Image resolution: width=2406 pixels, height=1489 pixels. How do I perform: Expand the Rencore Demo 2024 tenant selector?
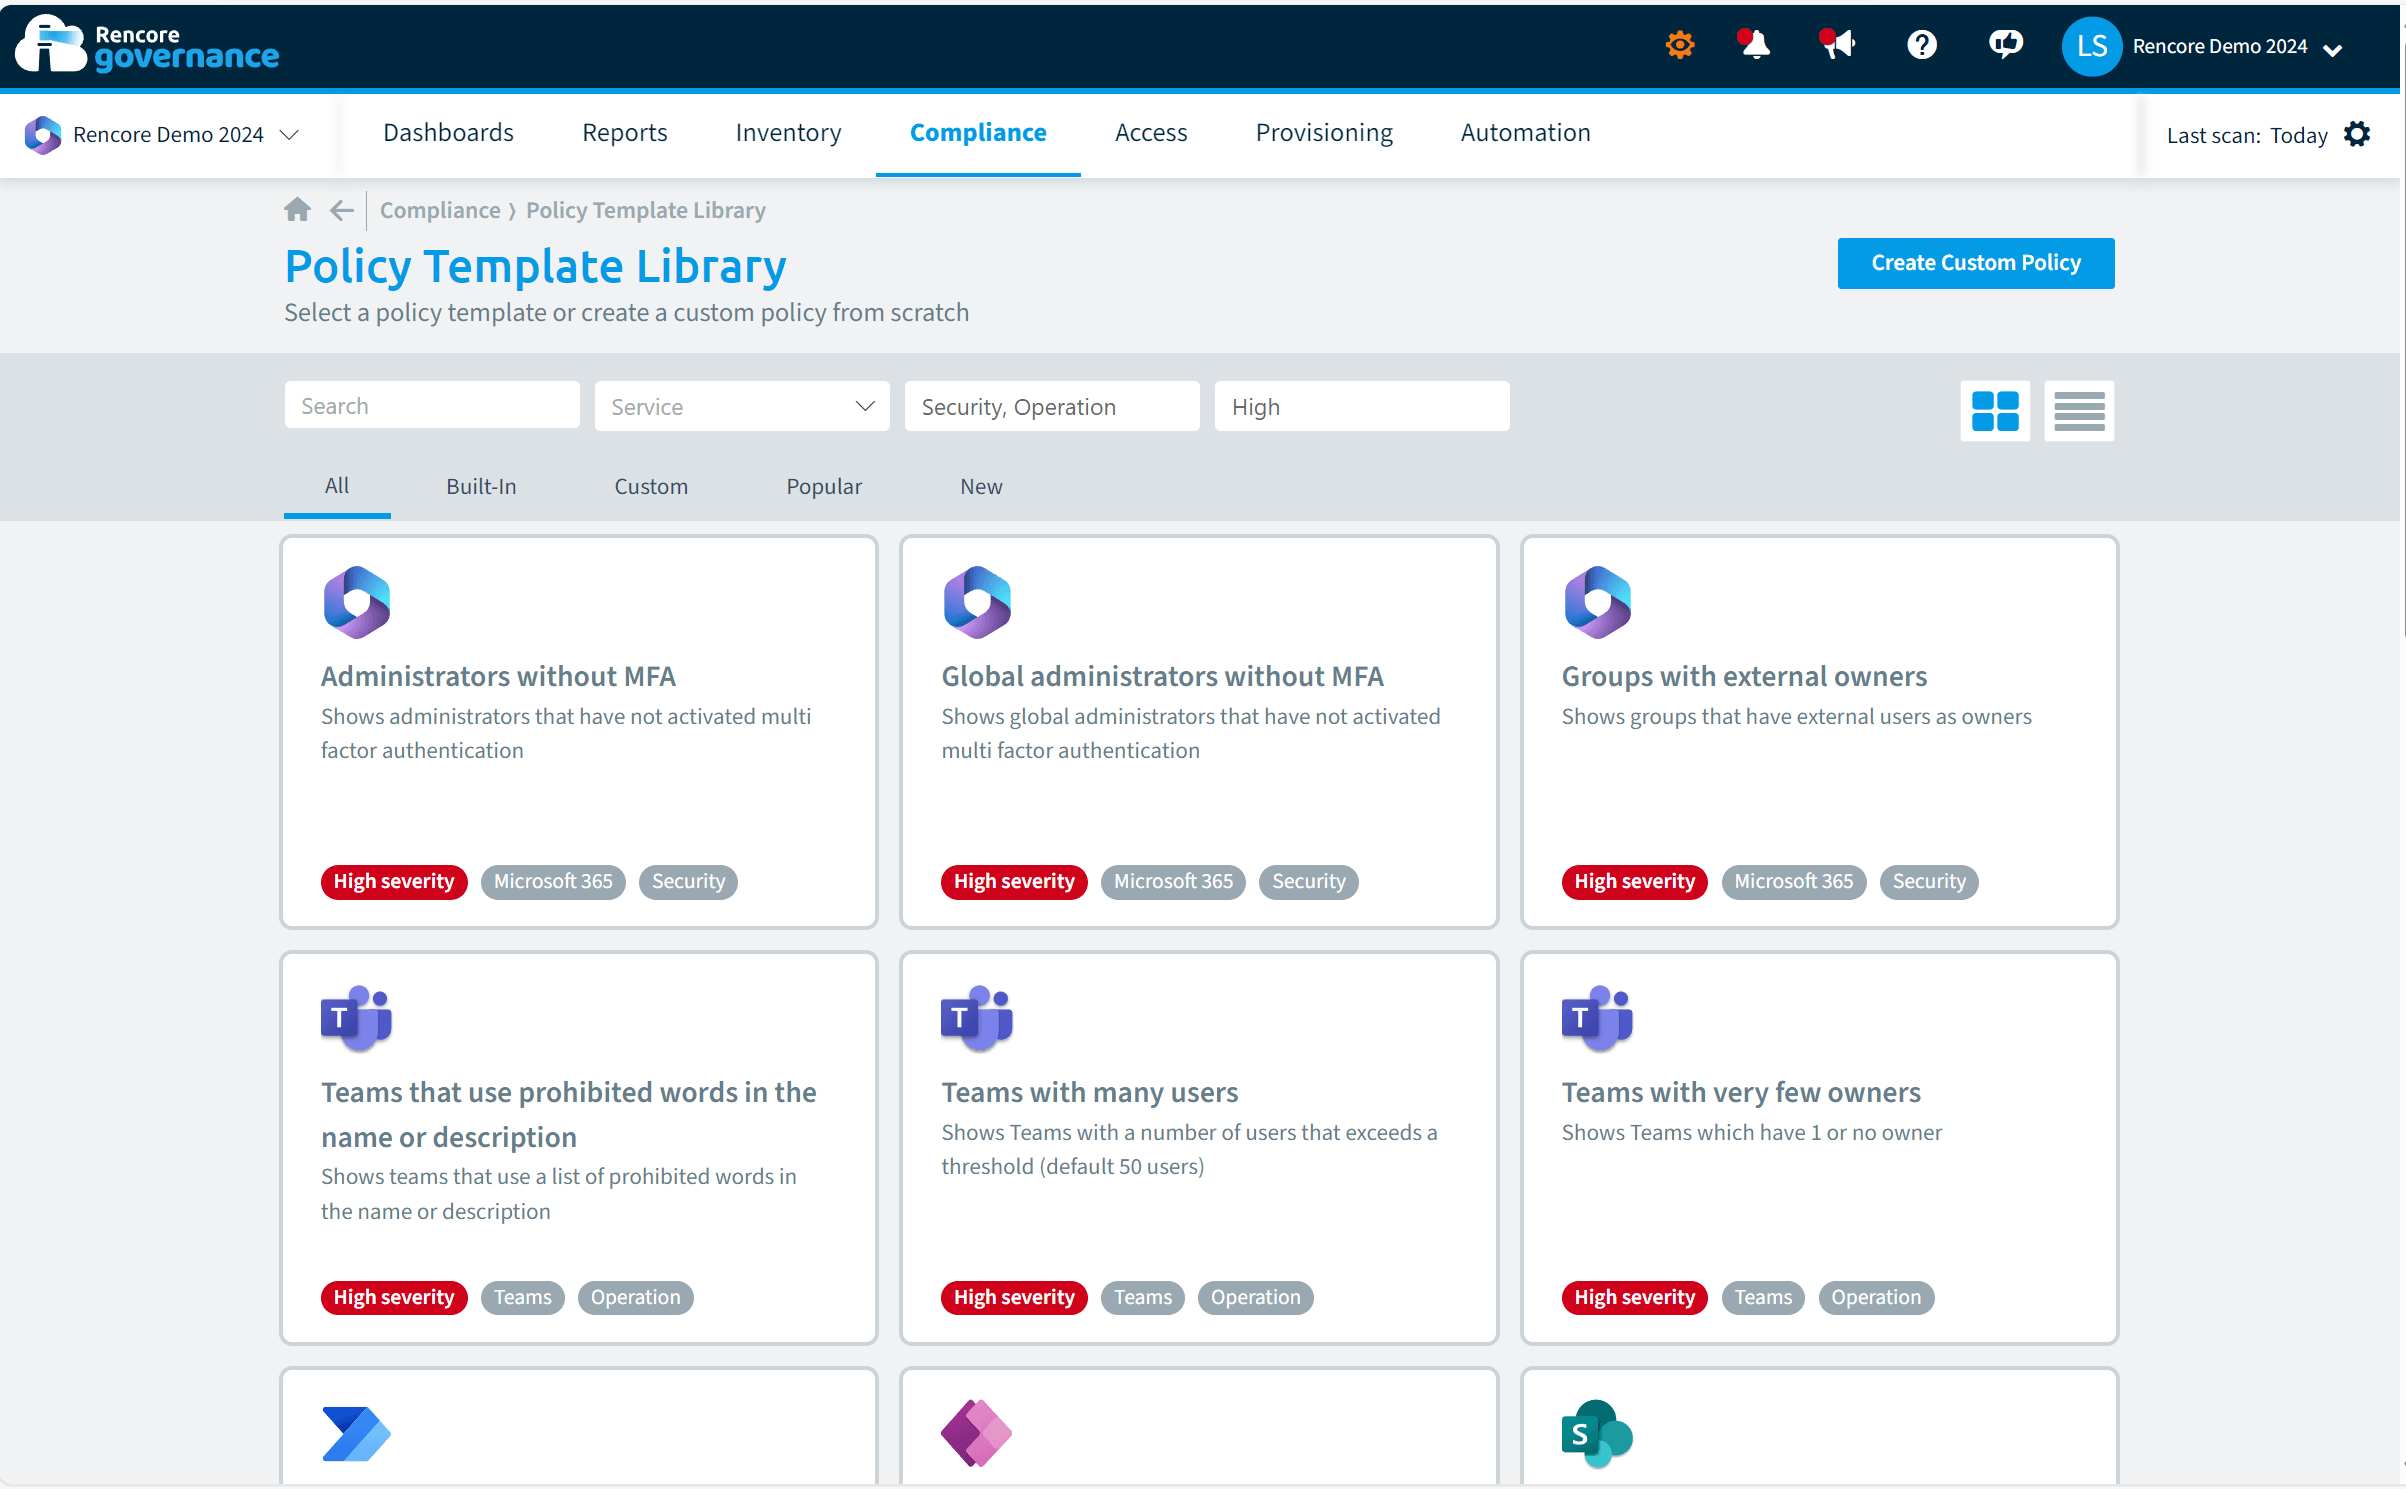[x=290, y=134]
